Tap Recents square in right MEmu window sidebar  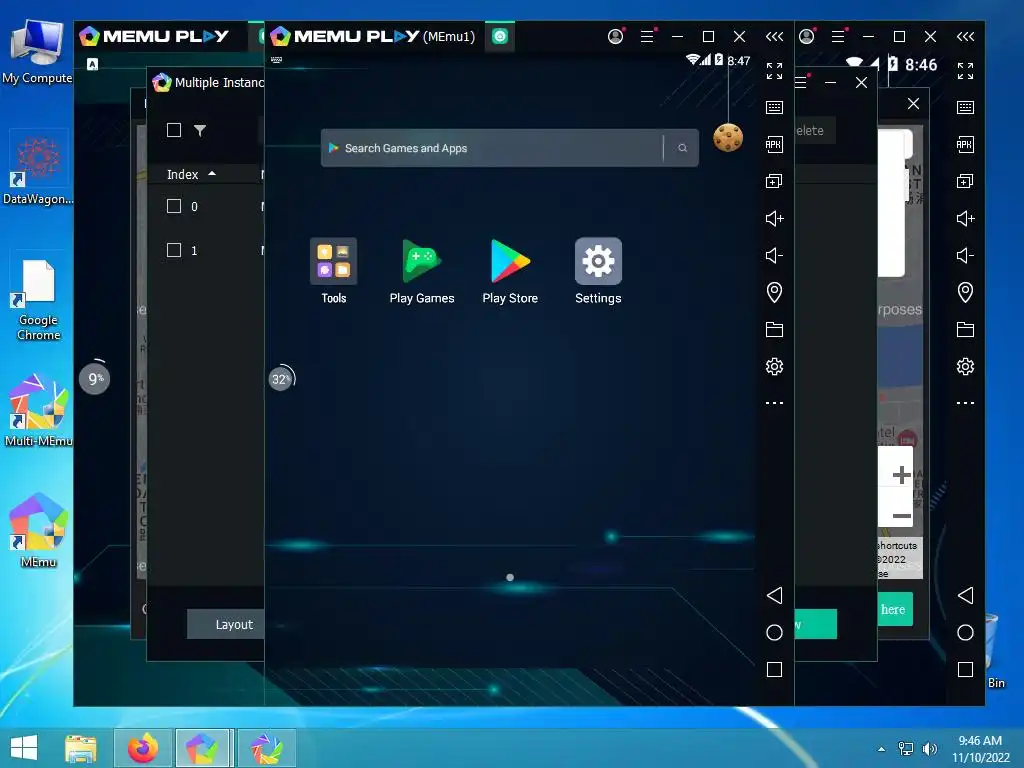point(965,669)
